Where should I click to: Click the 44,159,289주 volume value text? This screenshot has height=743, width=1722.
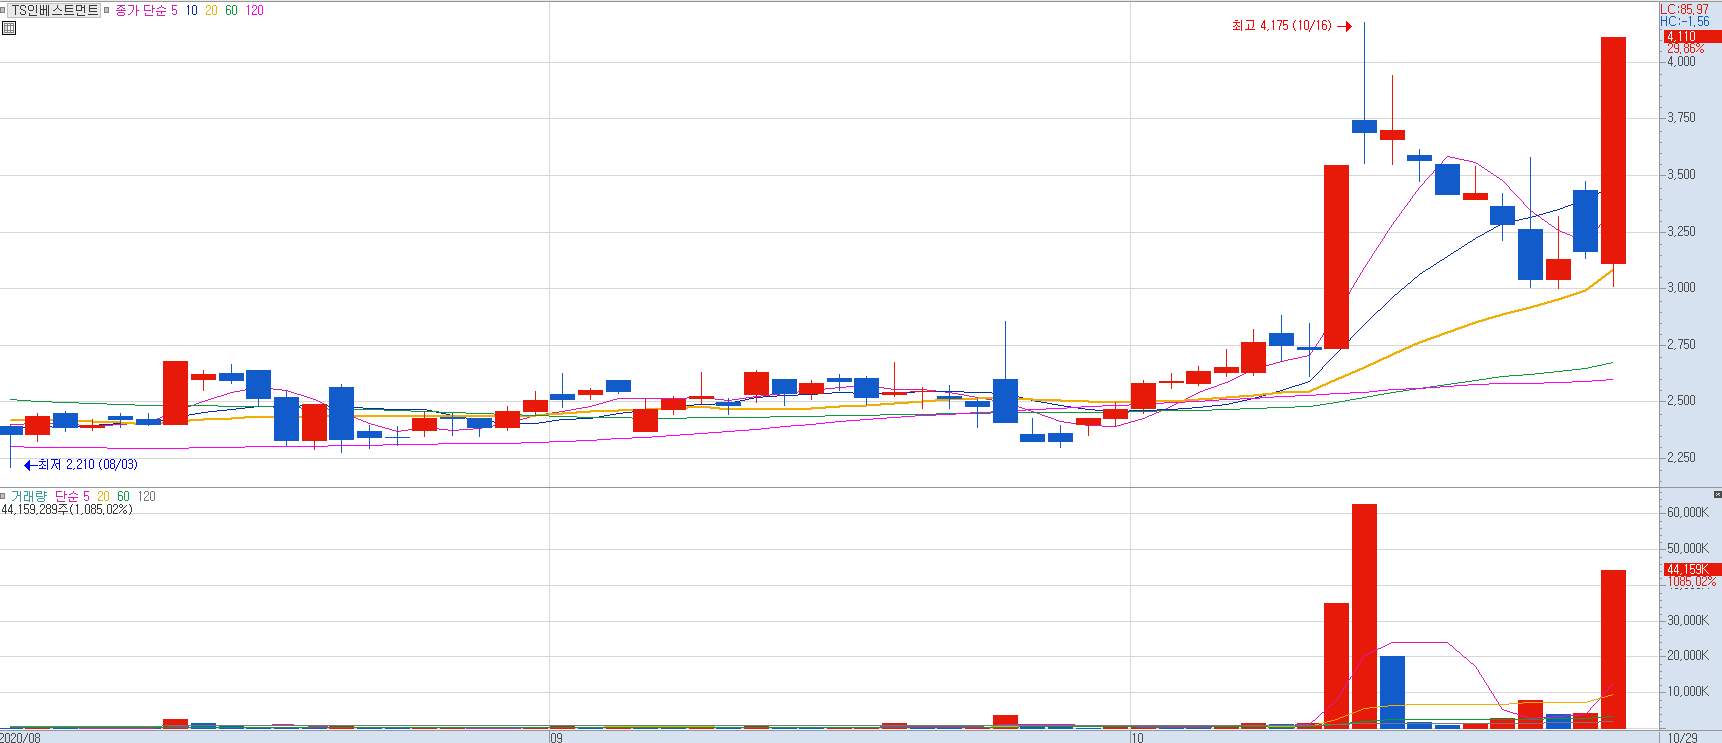(67, 509)
